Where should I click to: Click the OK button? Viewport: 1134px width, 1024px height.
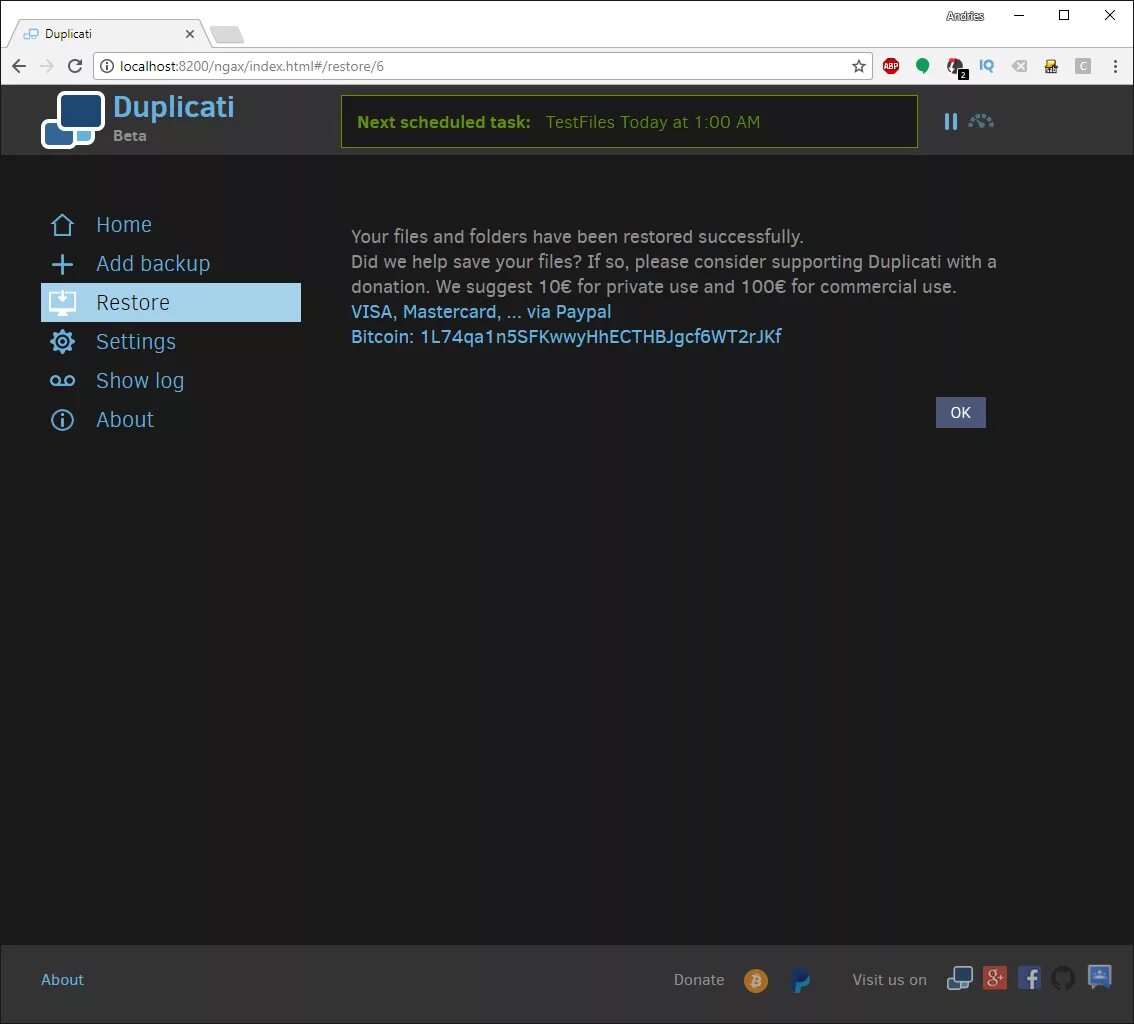coord(960,412)
